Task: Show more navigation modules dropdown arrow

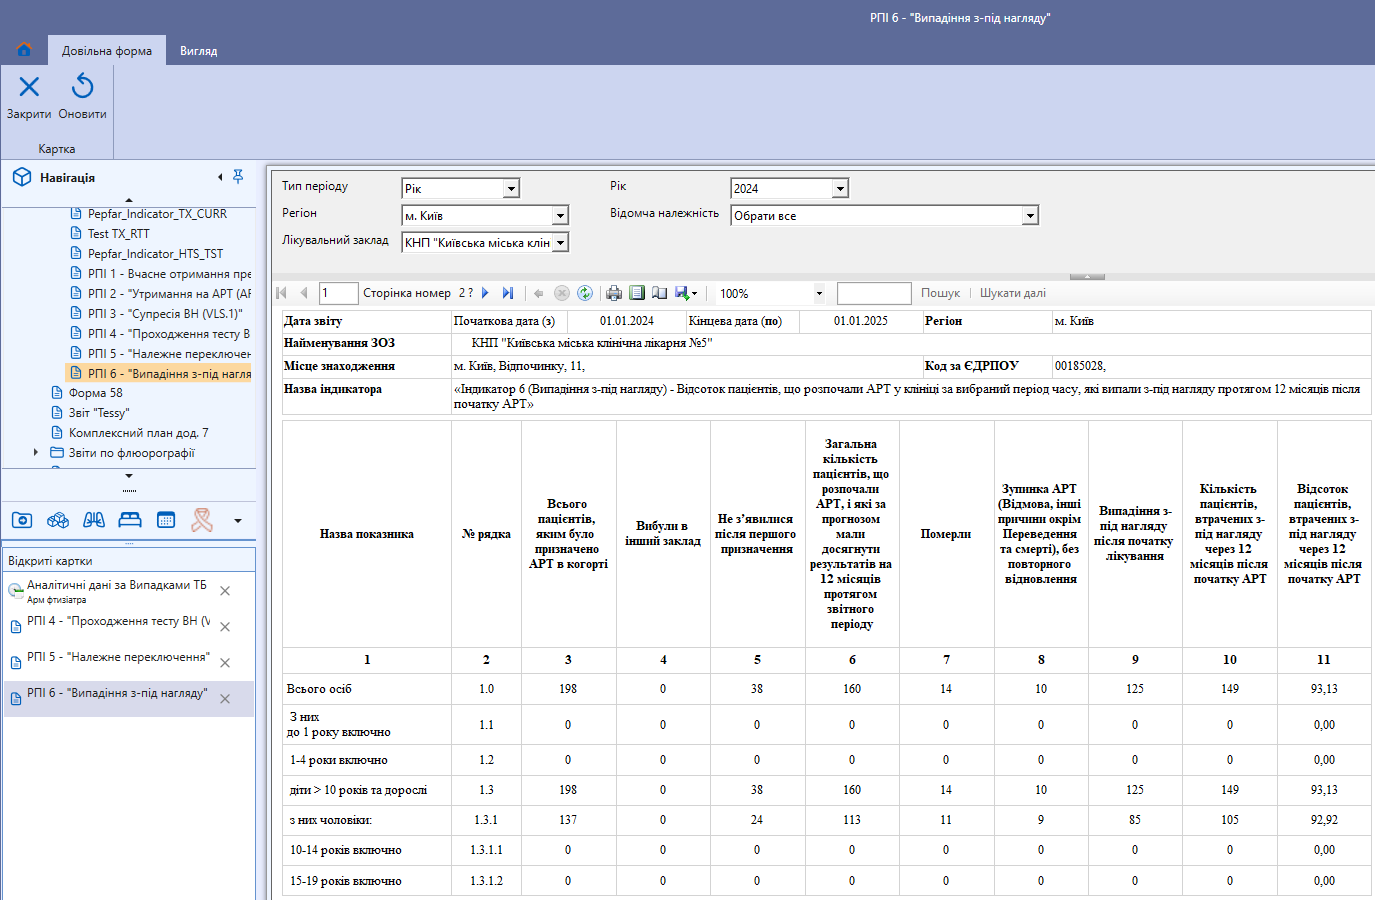Action: 238,520
